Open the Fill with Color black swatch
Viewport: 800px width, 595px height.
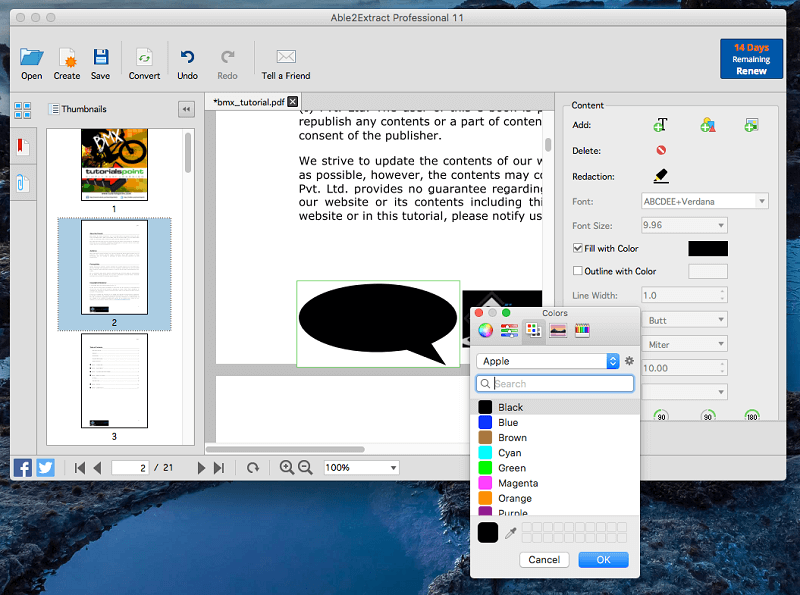tap(708, 249)
